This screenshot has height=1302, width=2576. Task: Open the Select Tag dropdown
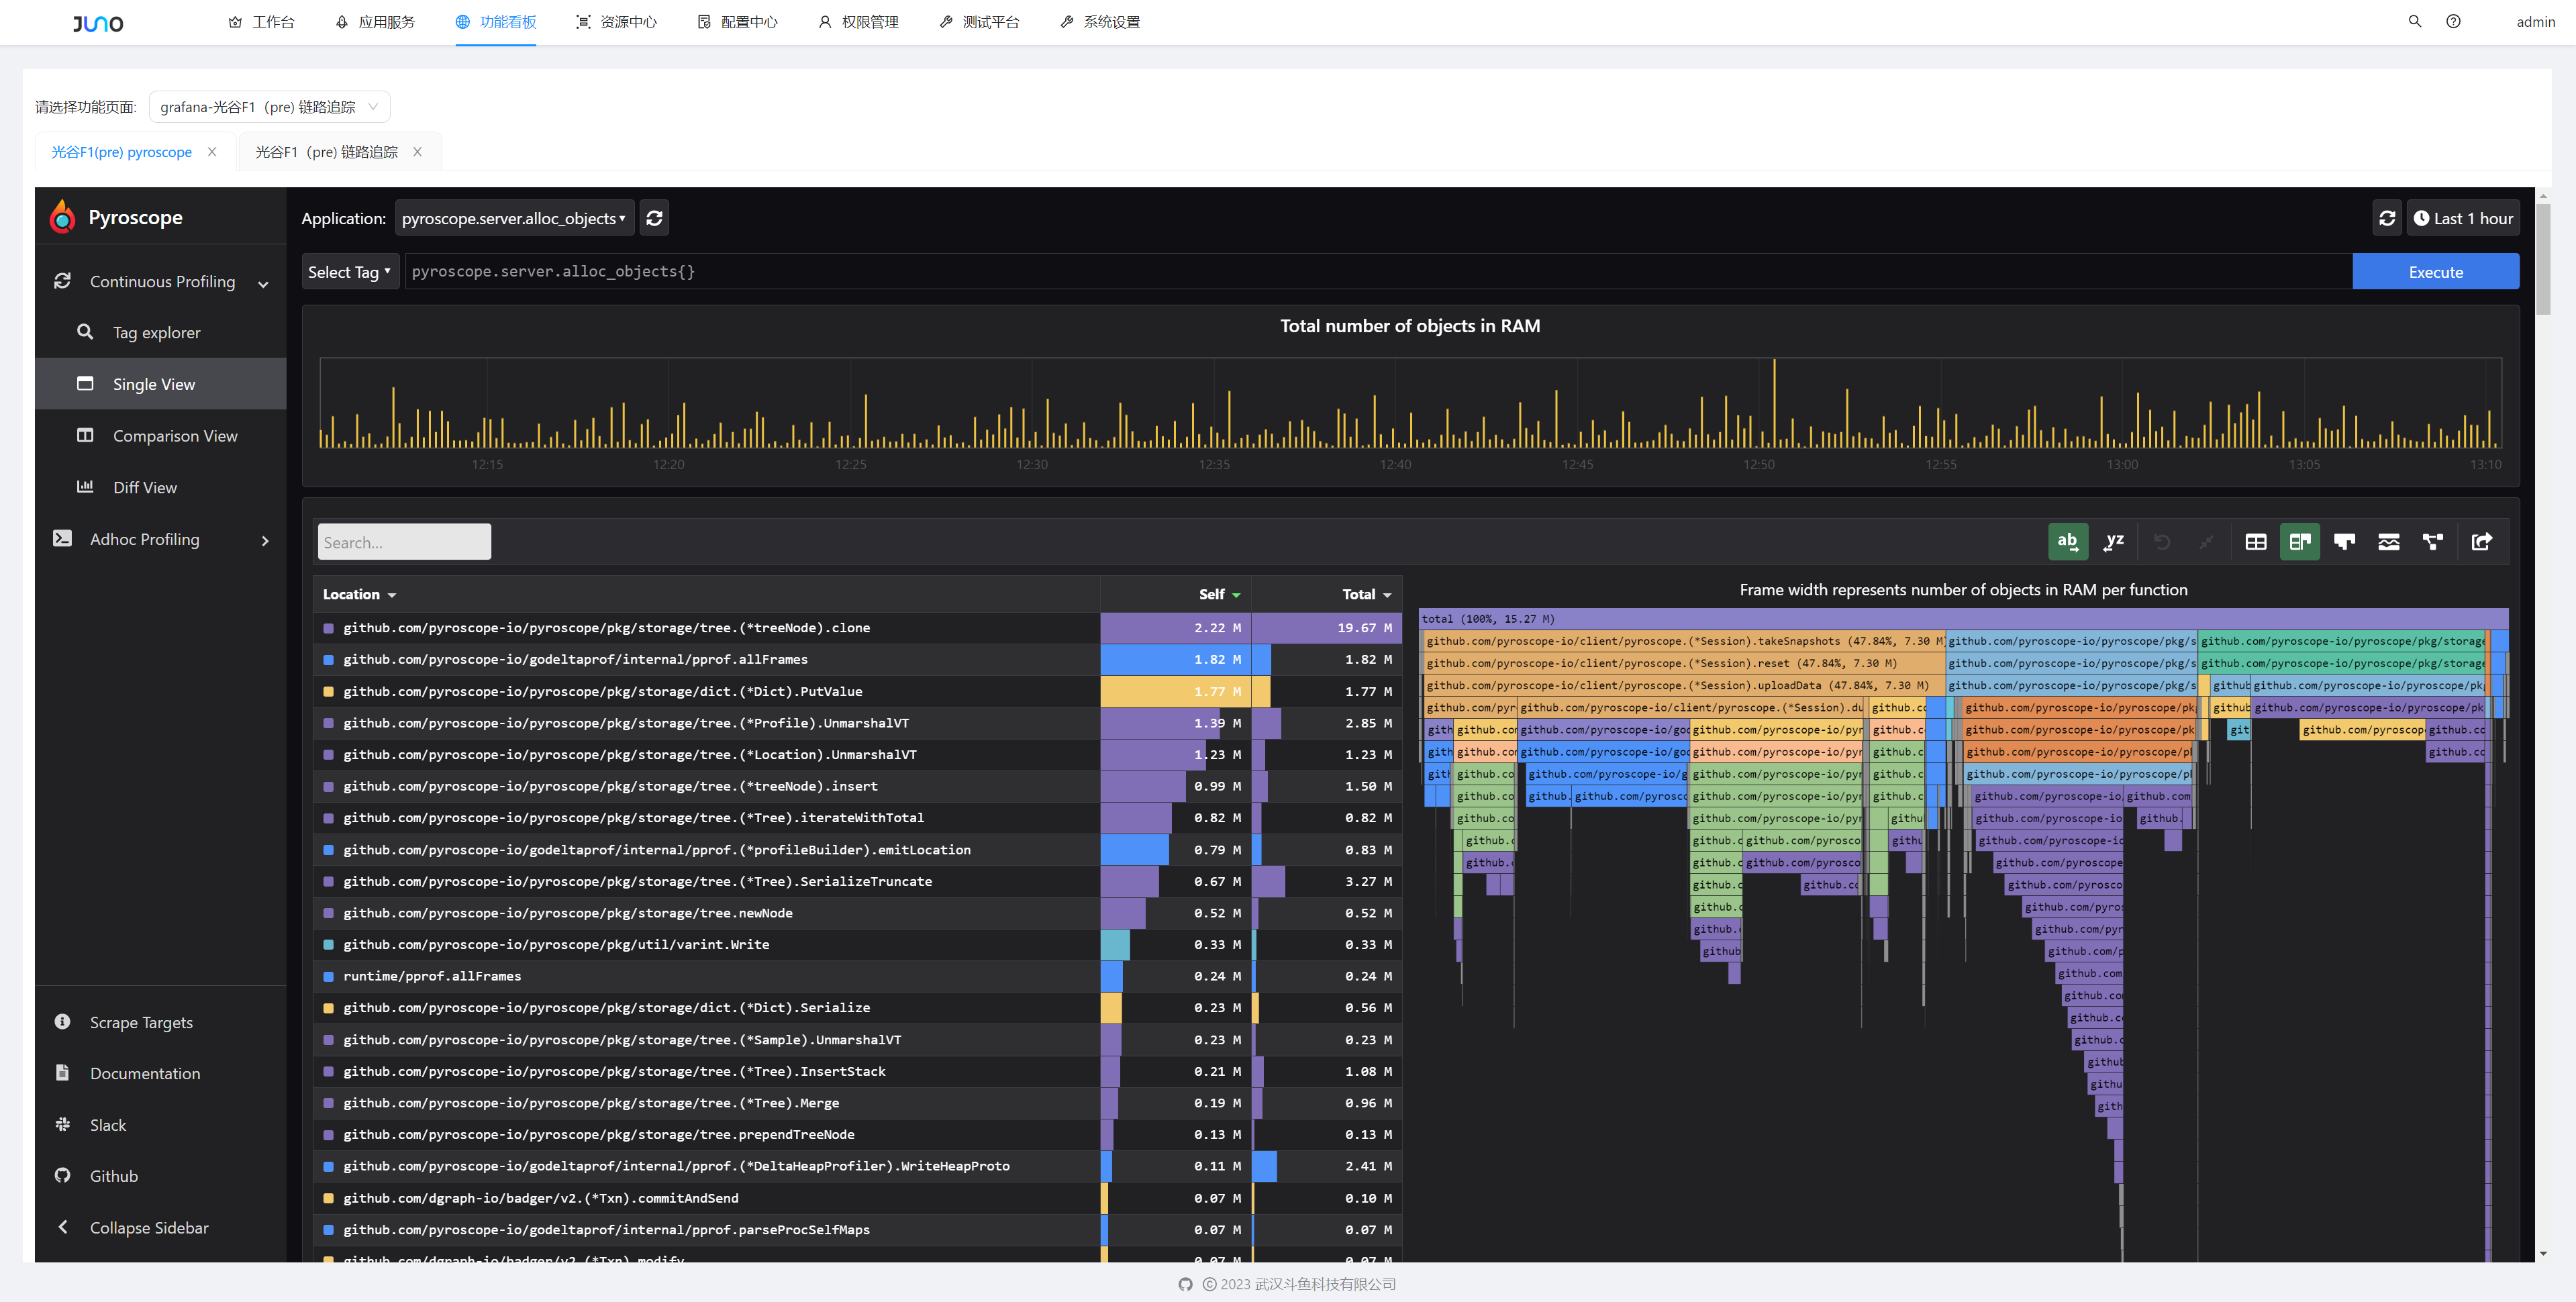point(349,271)
